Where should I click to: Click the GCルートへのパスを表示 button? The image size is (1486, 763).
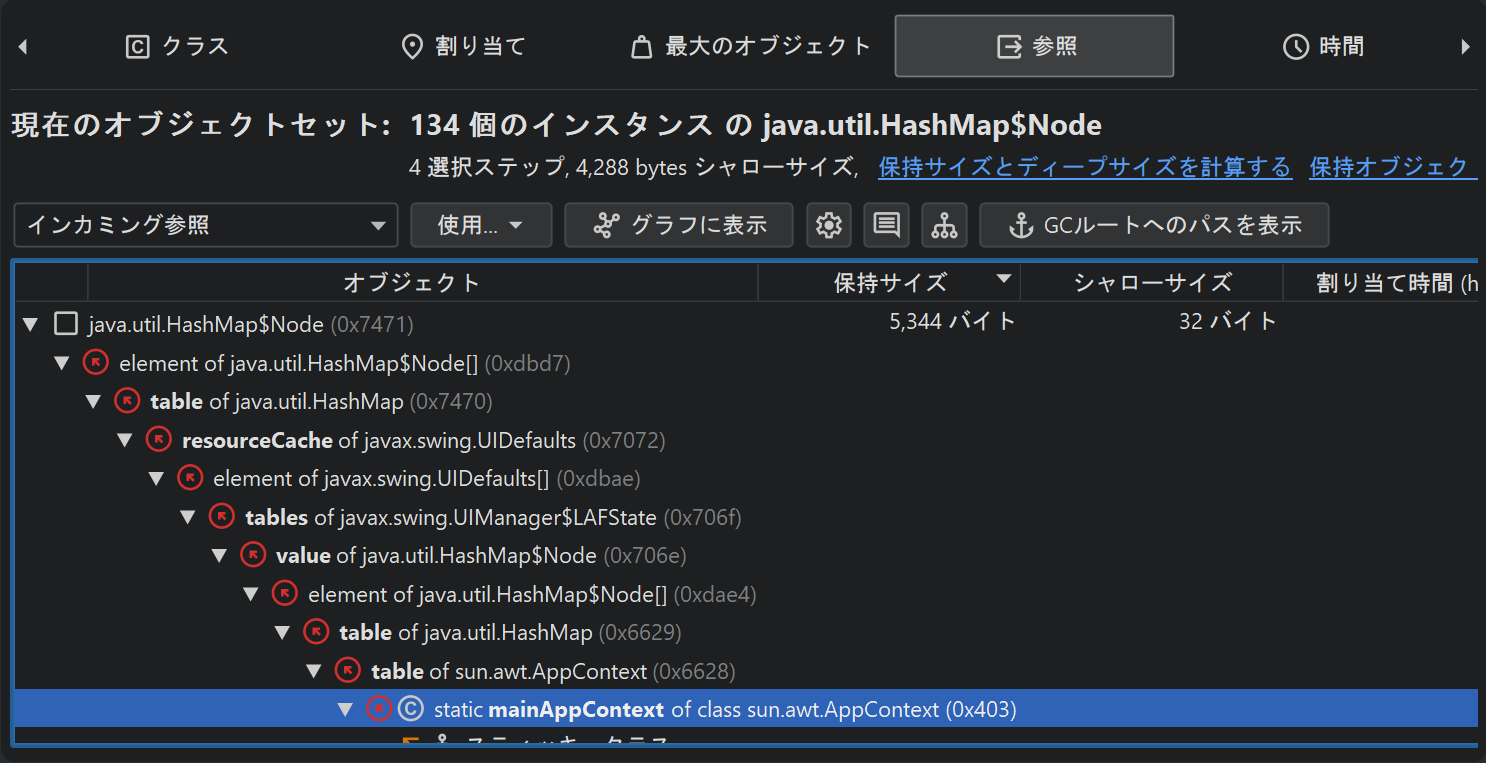[x=1154, y=225]
